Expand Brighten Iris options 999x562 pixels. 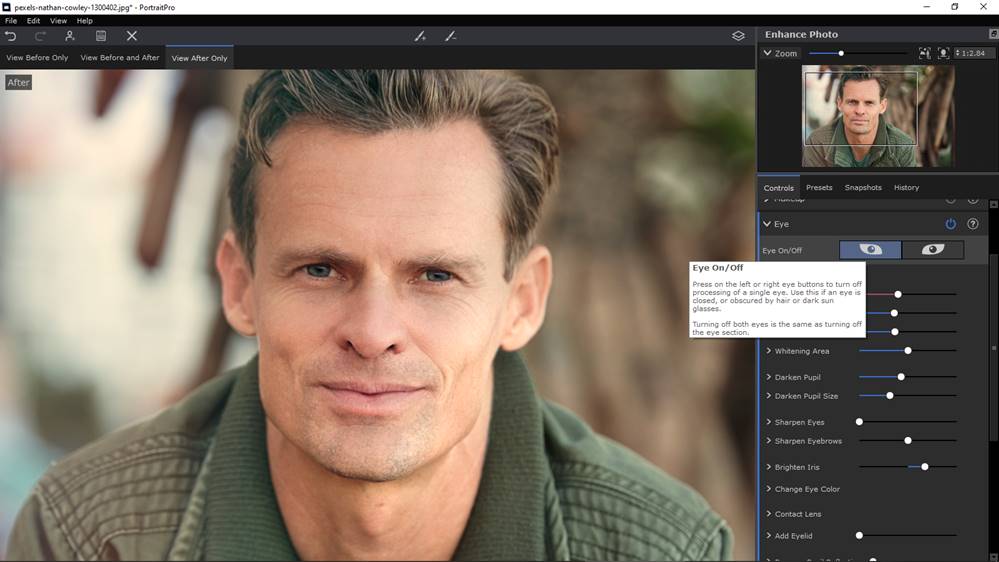(x=769, y=467)
